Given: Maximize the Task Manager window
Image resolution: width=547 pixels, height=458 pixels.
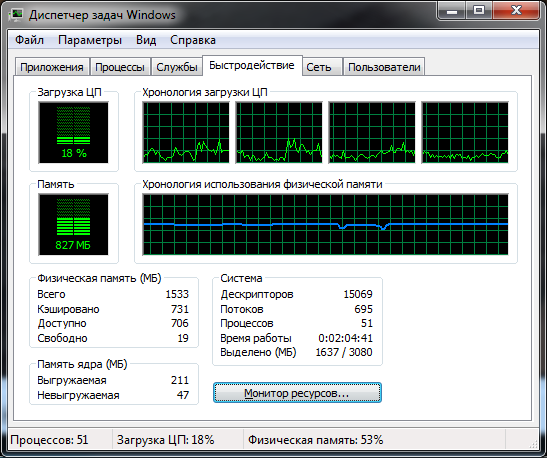Looking at the screenshot, I should point(479,11).
